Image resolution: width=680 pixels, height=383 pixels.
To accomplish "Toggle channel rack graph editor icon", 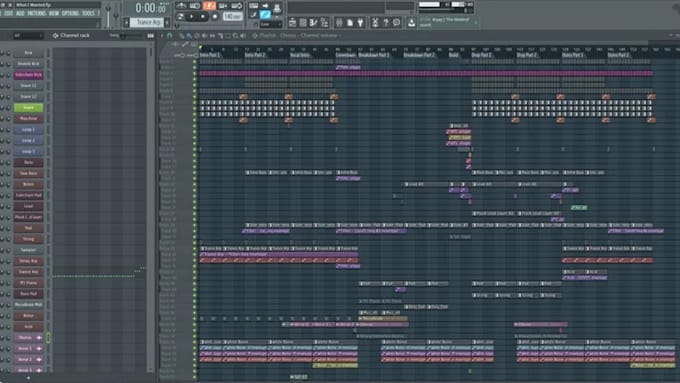I will pos(150,36).
